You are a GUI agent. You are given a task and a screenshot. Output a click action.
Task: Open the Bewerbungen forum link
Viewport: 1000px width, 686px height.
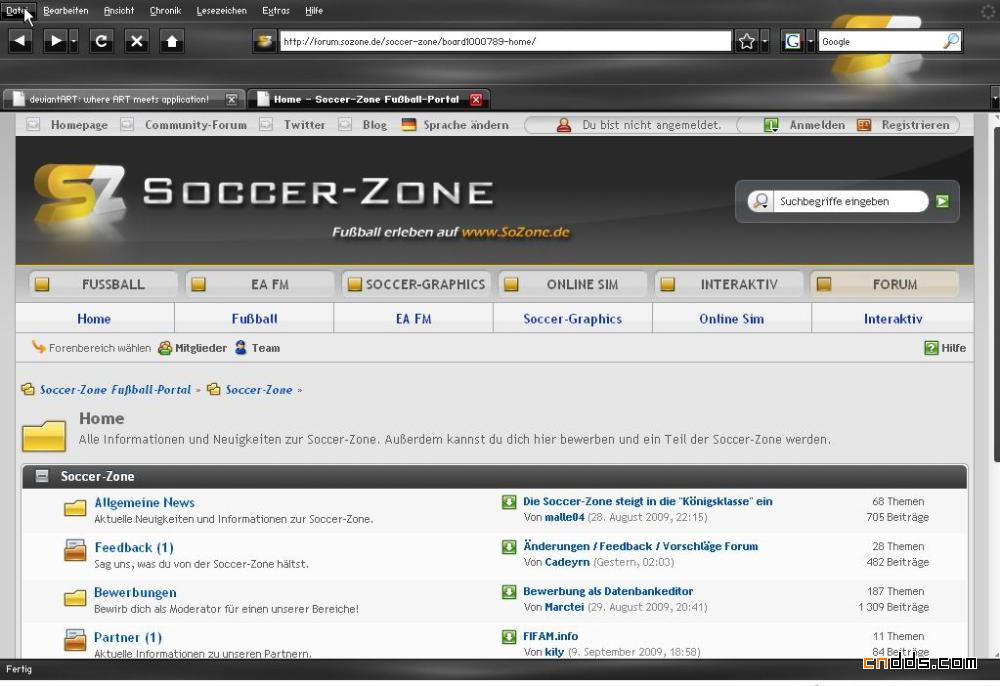pos(135,592)
